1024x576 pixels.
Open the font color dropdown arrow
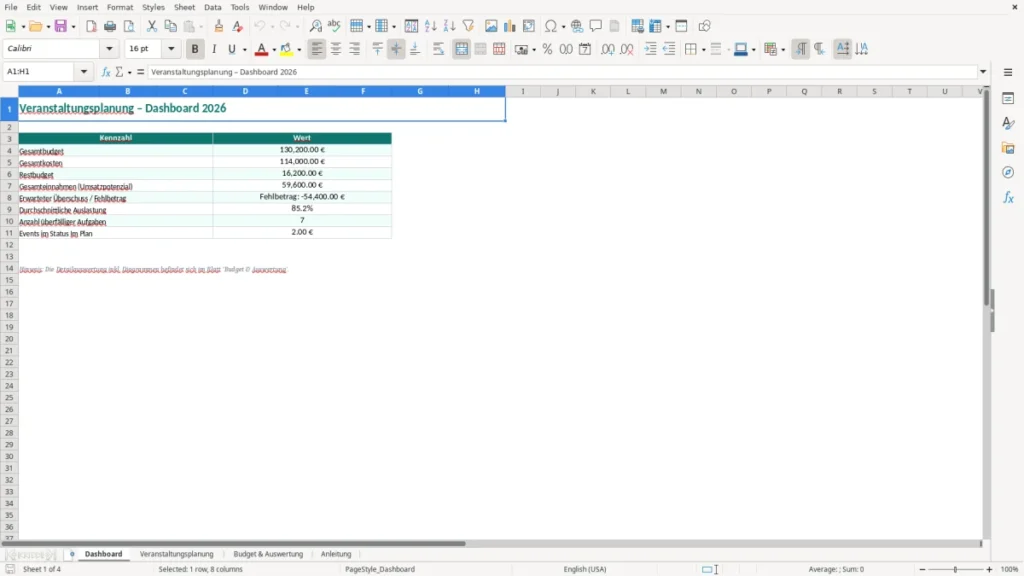pos(274,50)
